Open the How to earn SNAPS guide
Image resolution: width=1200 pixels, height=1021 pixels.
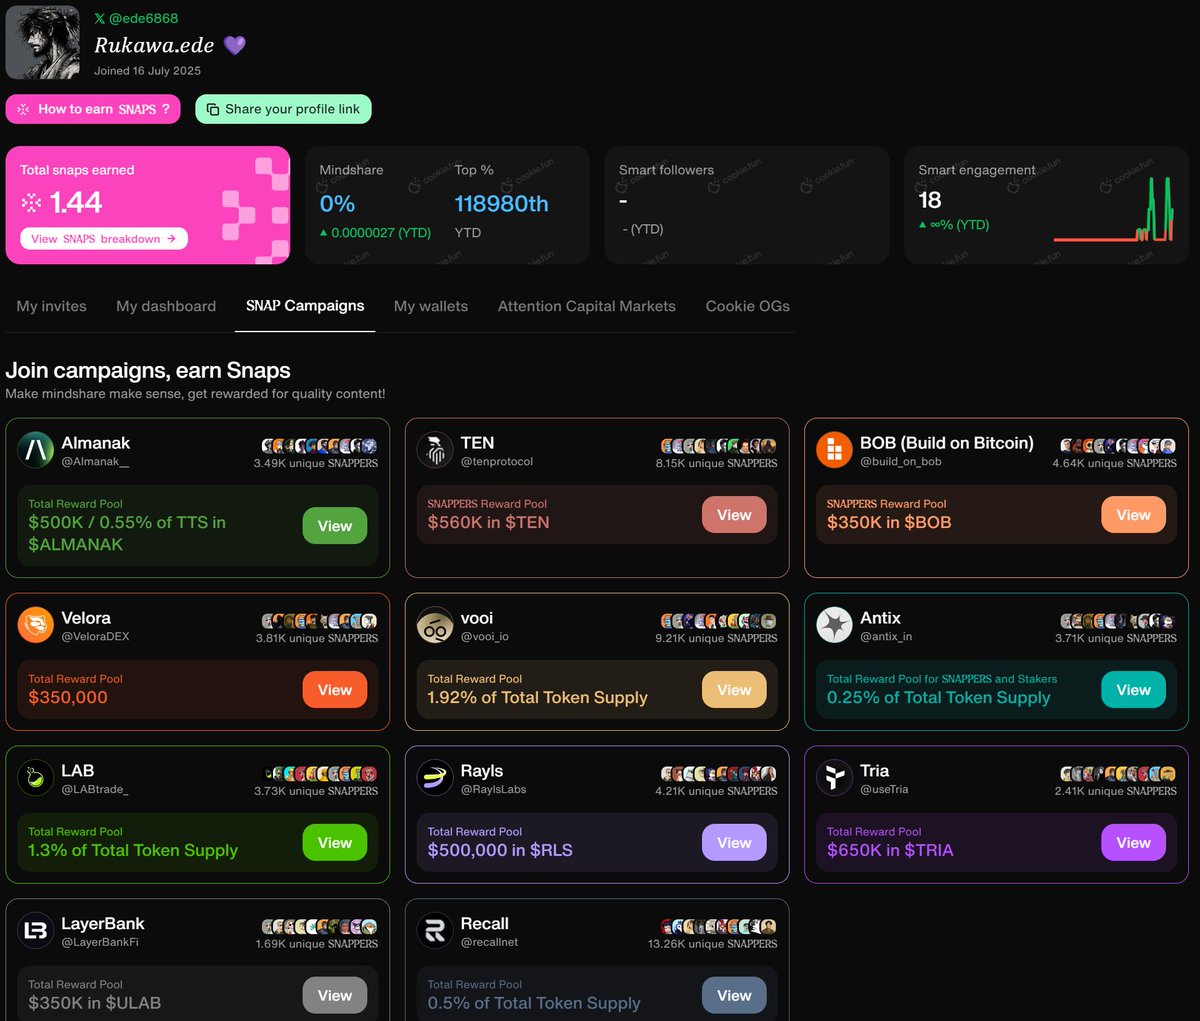point(93,109)
